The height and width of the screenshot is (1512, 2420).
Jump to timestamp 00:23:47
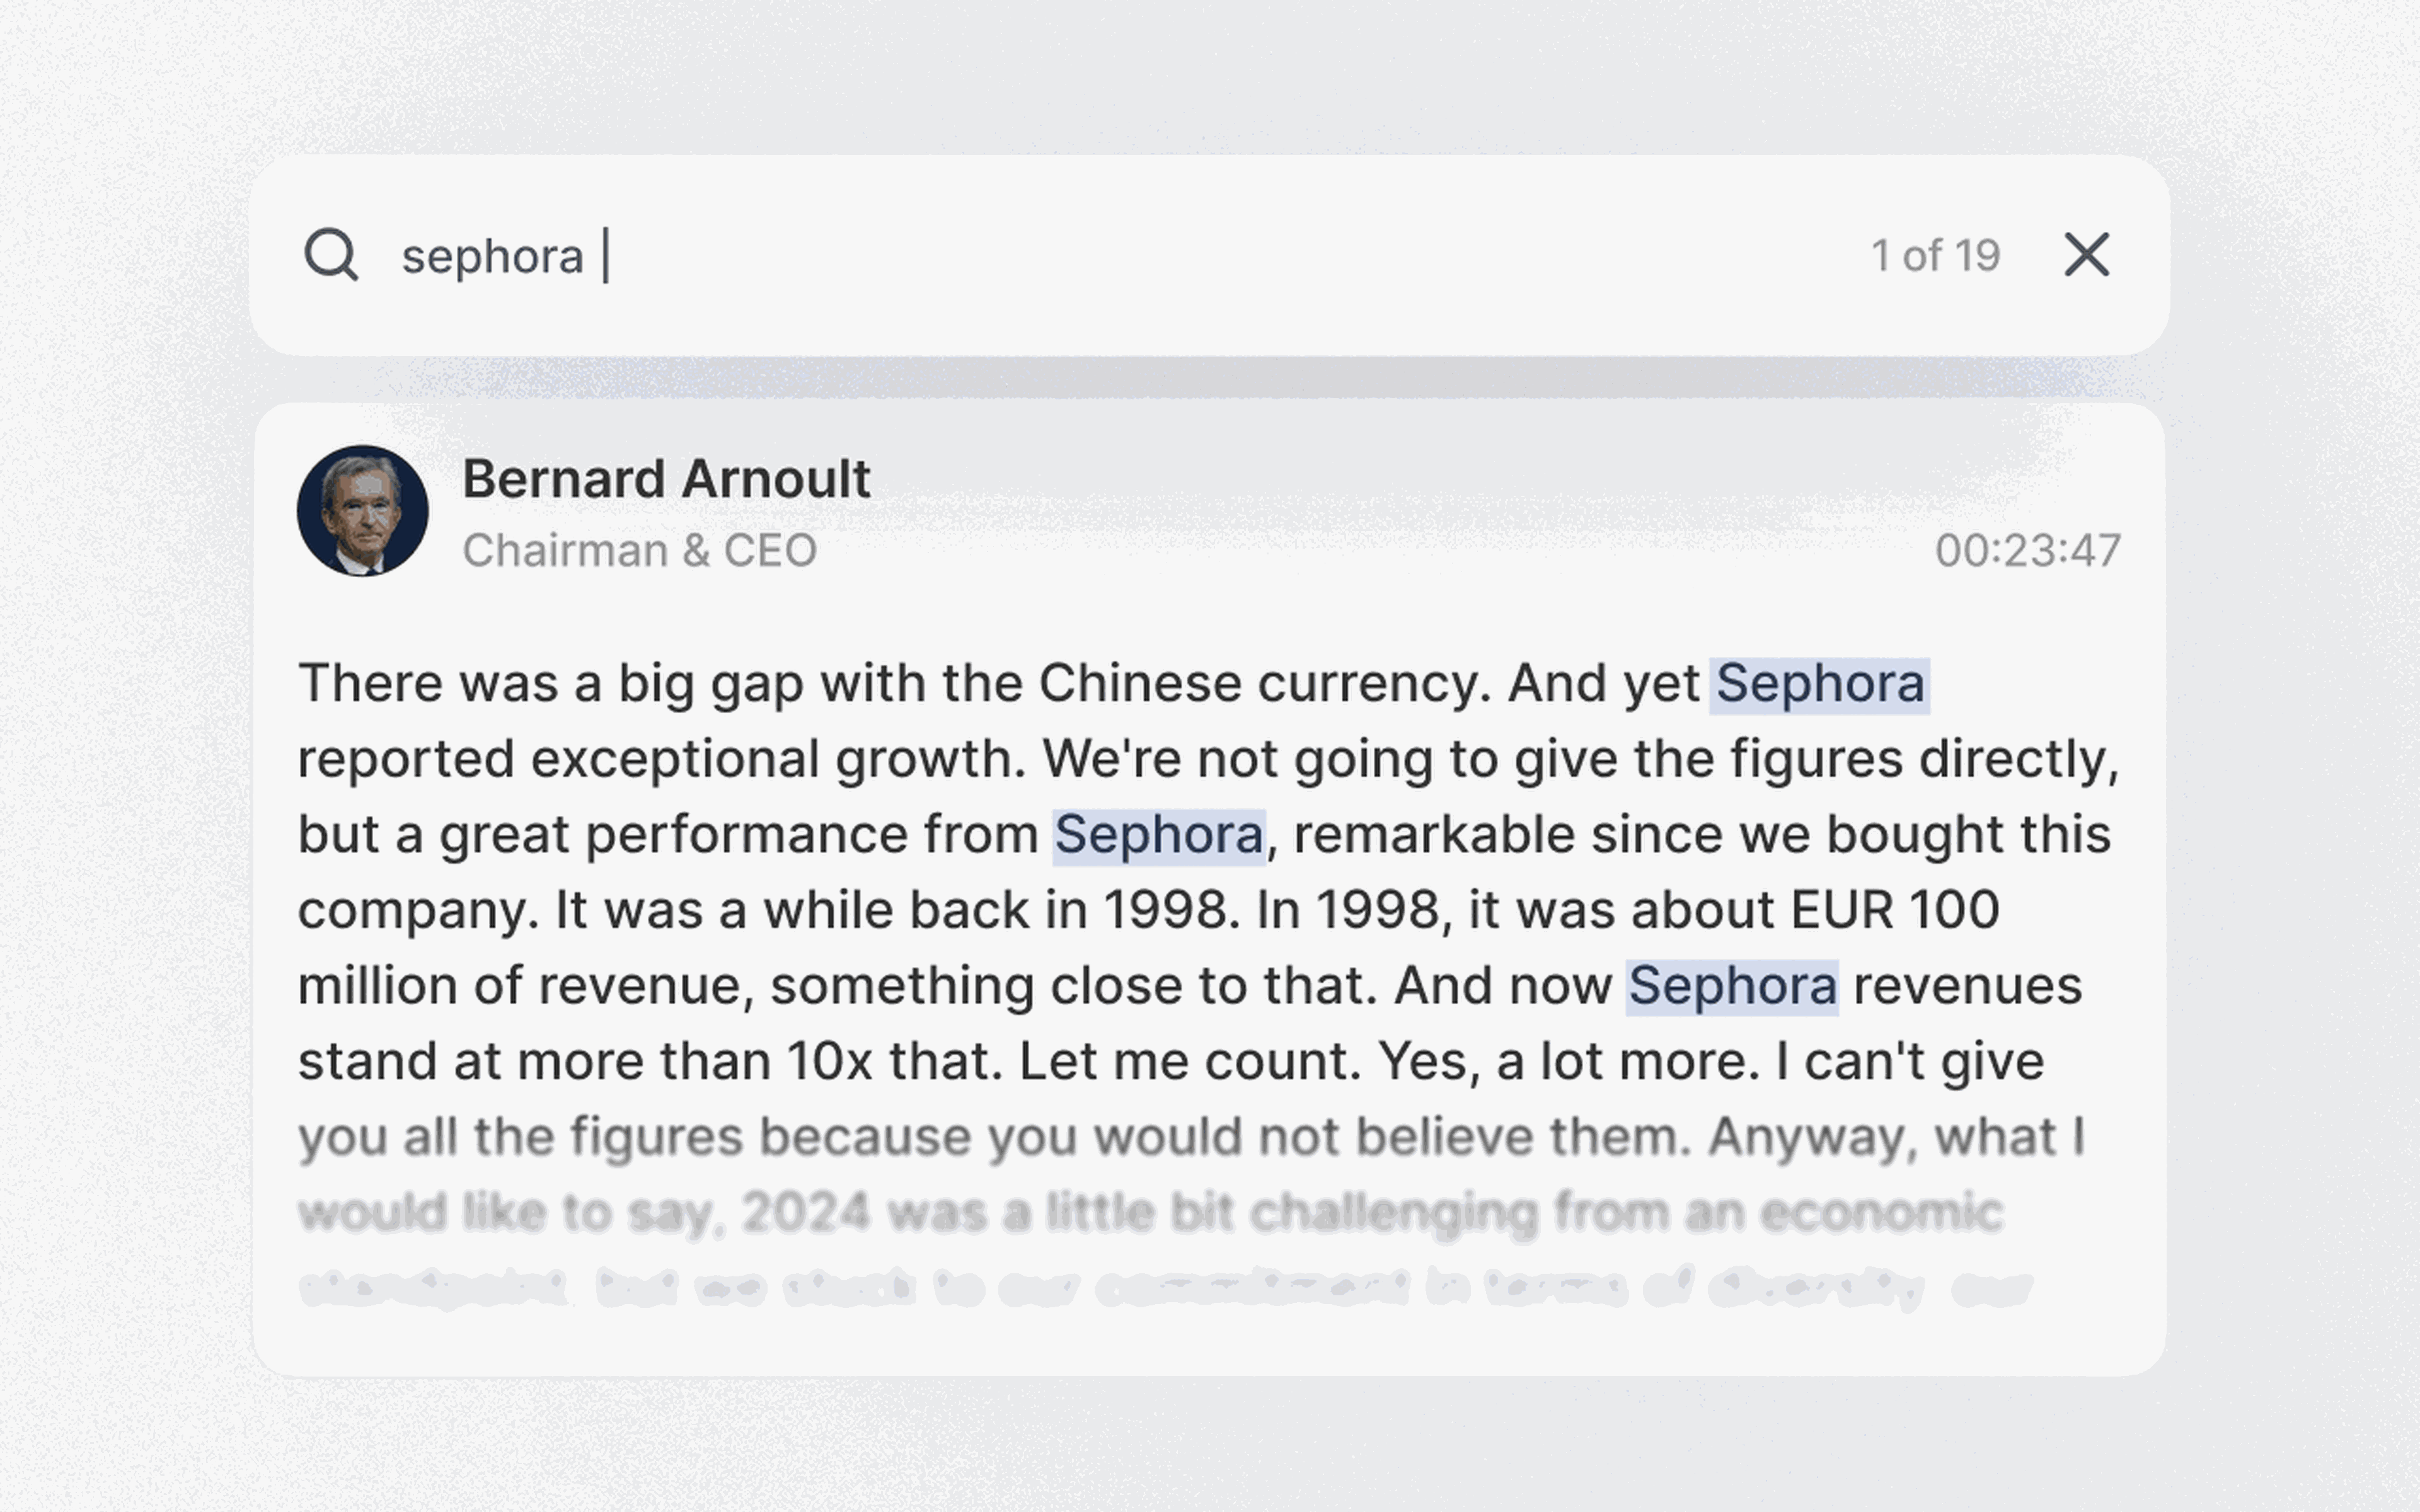click(x=2027, y=550)
